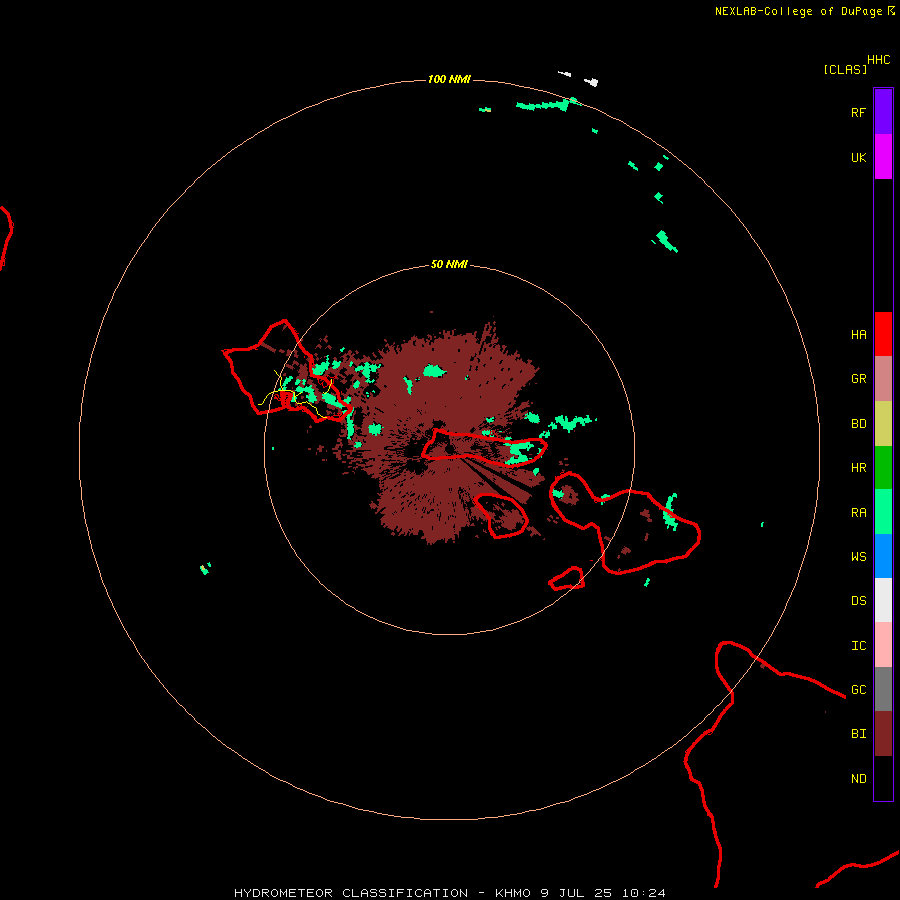Click the BI brown legend swatch
The height and width of the screenshot is (900, 900).
883,734
